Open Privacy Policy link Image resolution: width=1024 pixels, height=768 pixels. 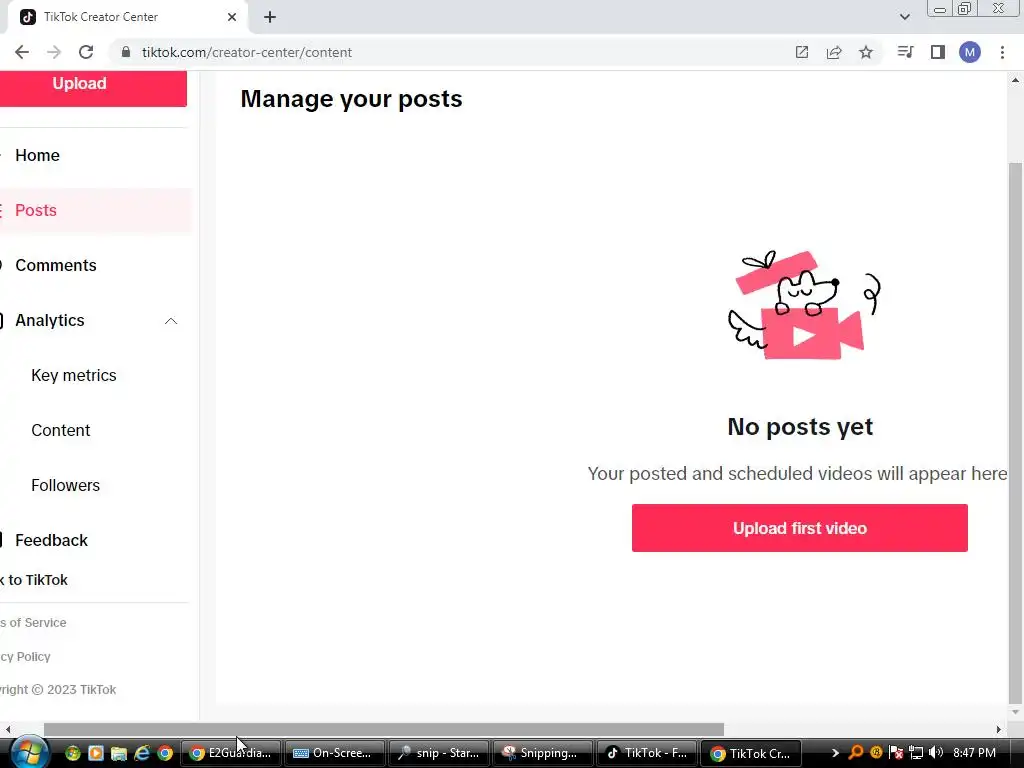[25, 656]
